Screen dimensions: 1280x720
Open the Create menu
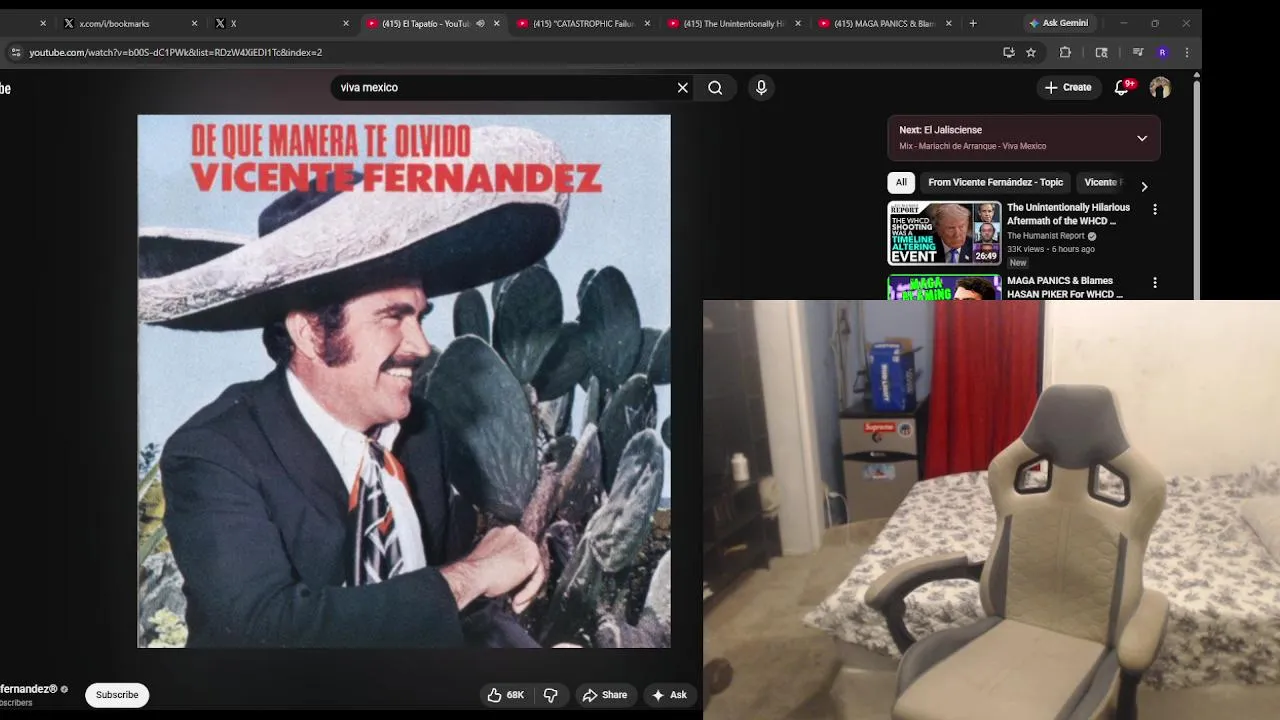(x=1068, y=88)
